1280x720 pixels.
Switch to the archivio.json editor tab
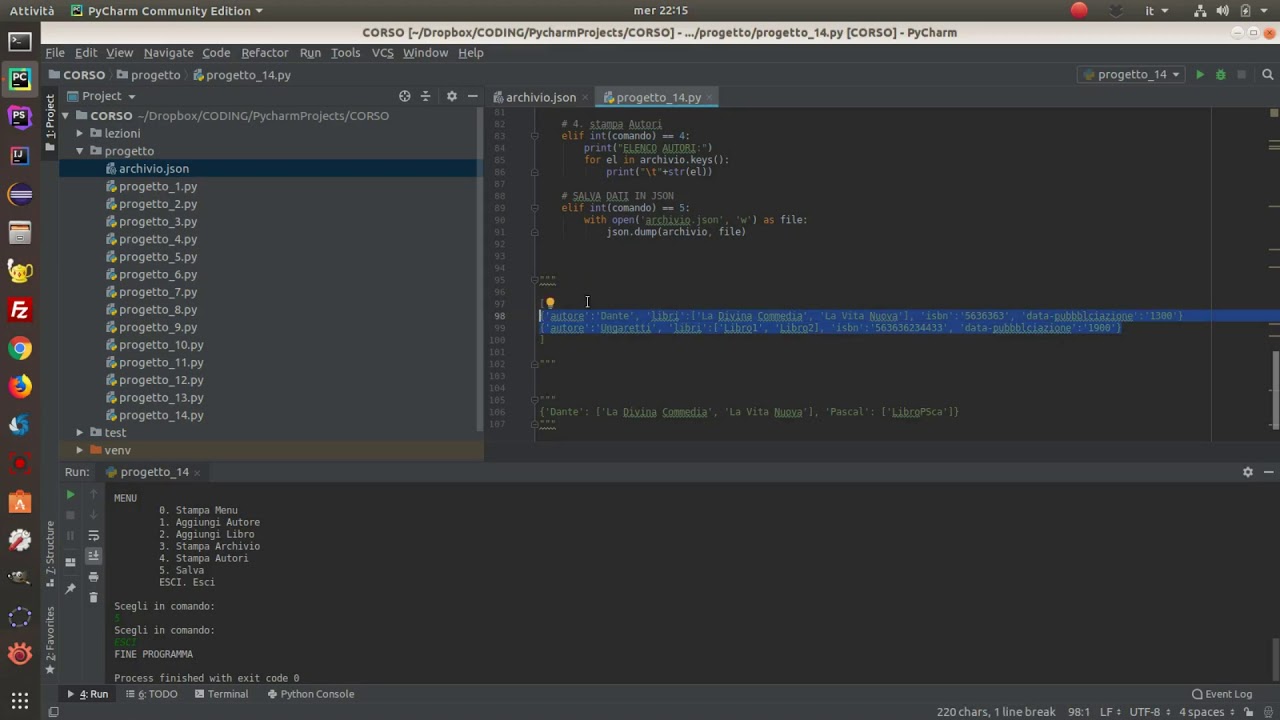tap(540, 97)
